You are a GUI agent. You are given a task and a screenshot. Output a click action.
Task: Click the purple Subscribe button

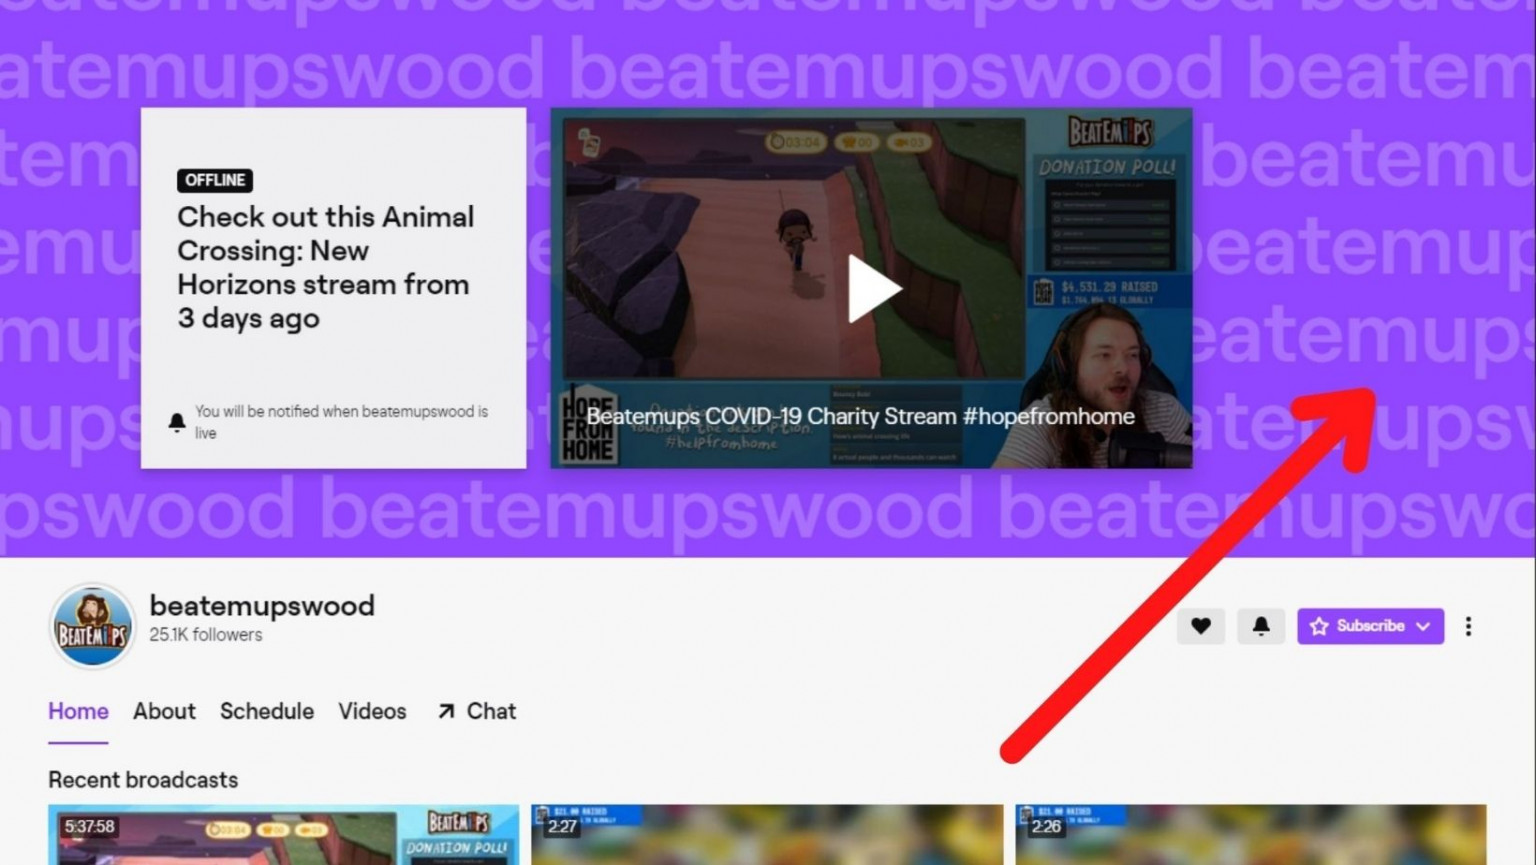pos(1370,626)
